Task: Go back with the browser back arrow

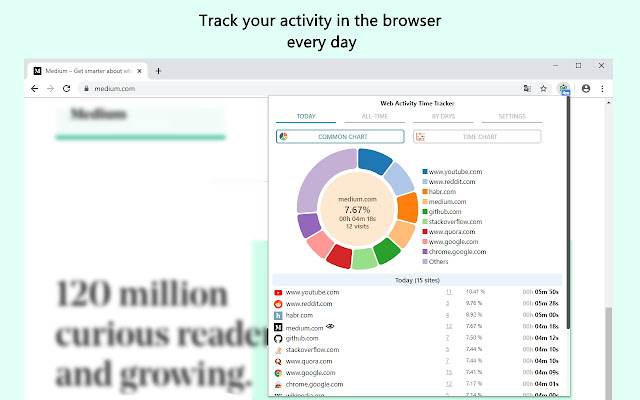Action: [x=34, y=89]
